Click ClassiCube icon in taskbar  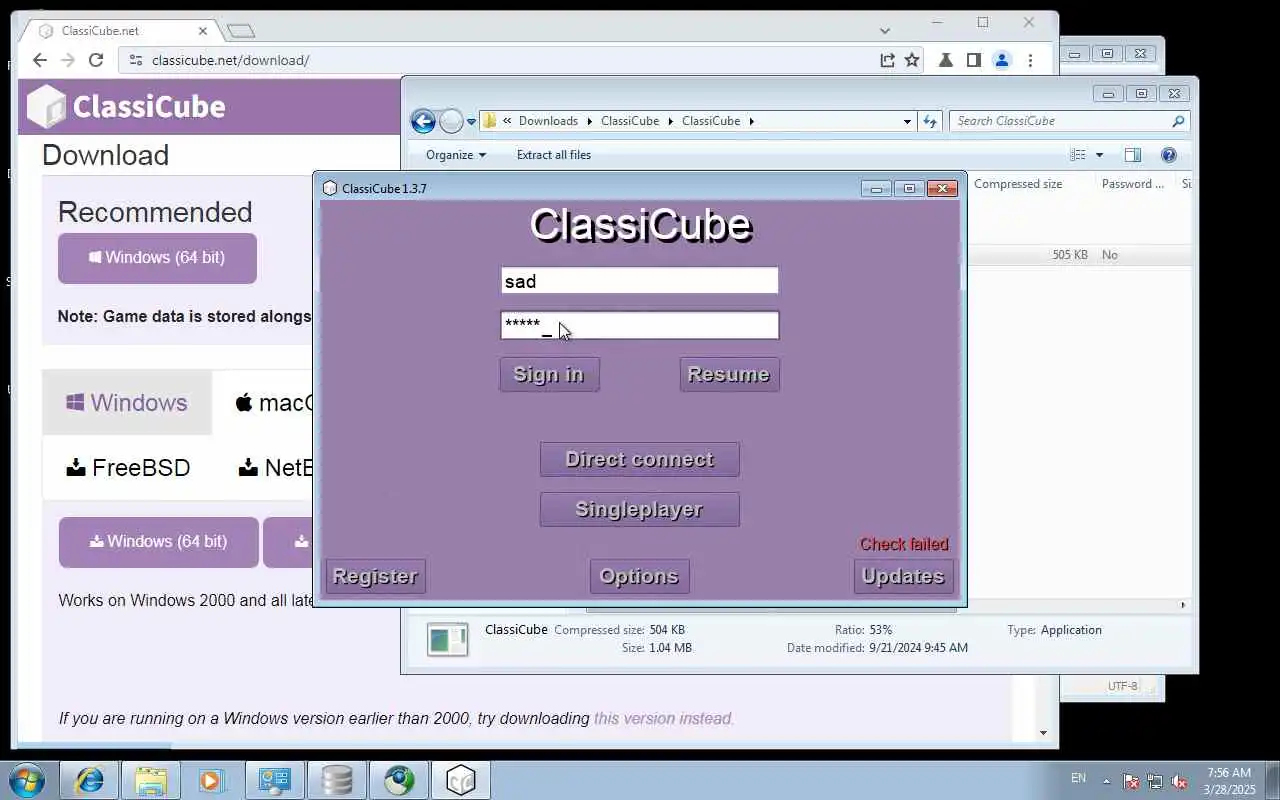(460, 780)
